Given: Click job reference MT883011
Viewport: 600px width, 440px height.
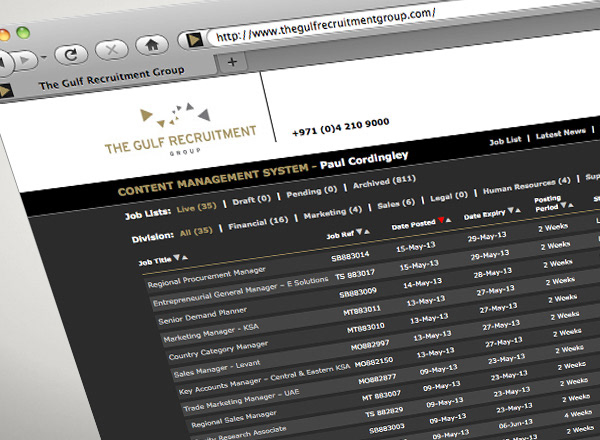Looking at the screenshot, I should 362,310.
